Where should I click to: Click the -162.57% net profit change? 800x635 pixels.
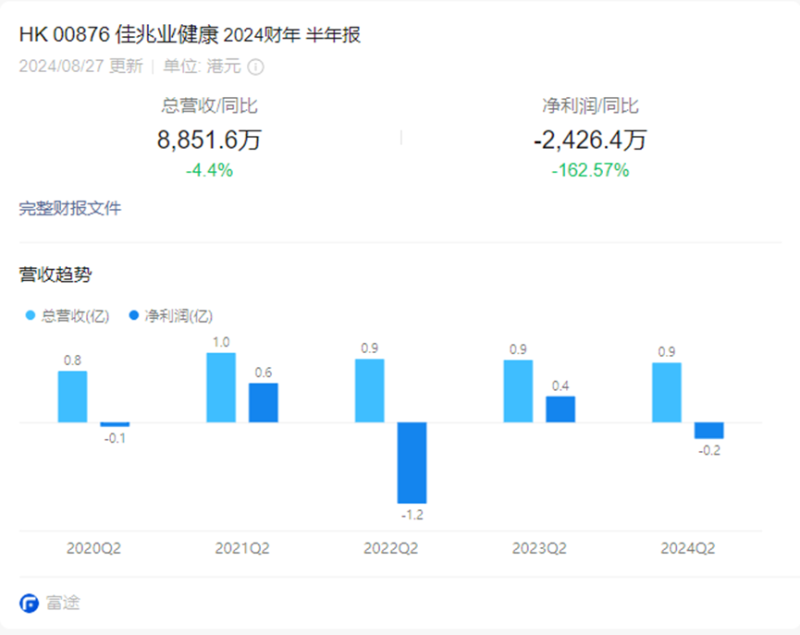point(590,170)
